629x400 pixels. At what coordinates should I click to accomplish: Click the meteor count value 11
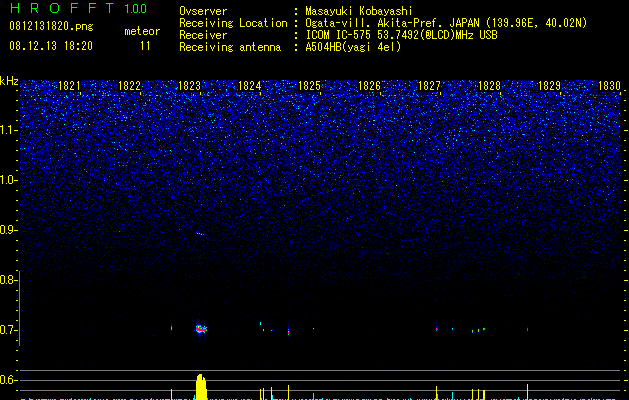point(145,46)
